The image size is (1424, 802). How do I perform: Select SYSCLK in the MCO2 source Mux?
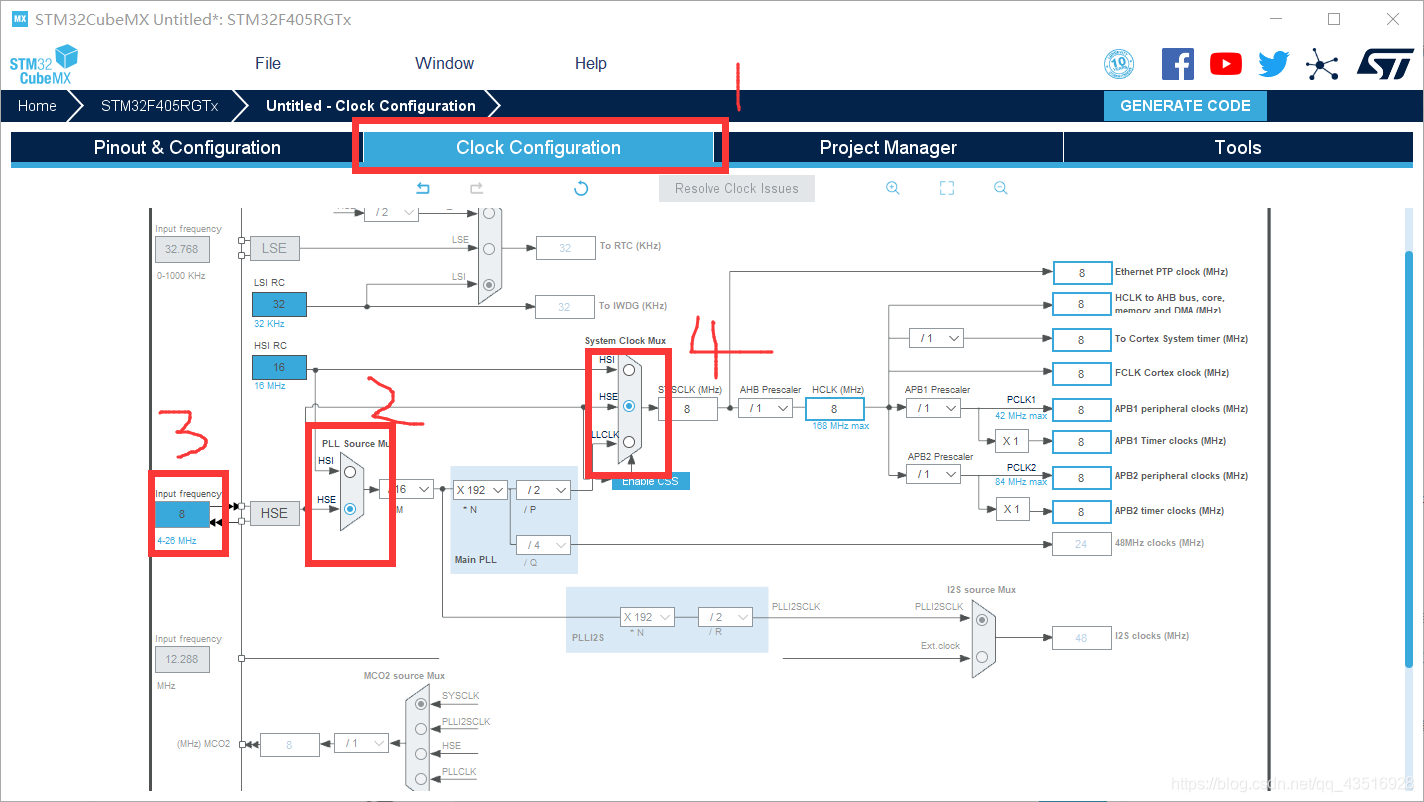tap(421, 704)
